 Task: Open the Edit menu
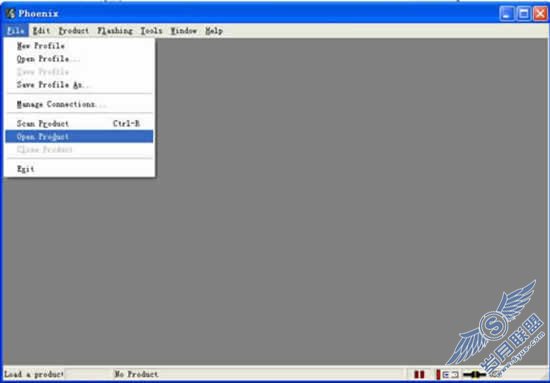(41, 31)
